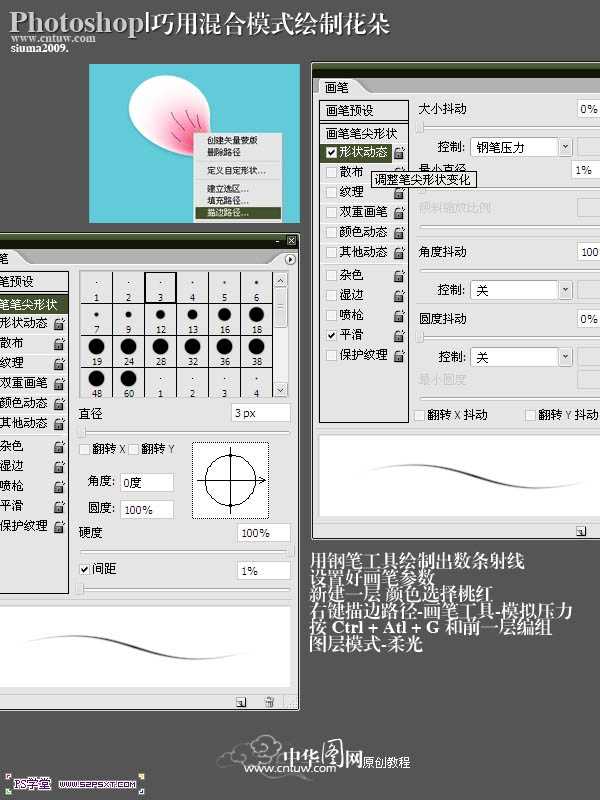This screenshot has width=600, height=800.
Task: Open 画笔预设 in right panel
Action: (364, 110)
